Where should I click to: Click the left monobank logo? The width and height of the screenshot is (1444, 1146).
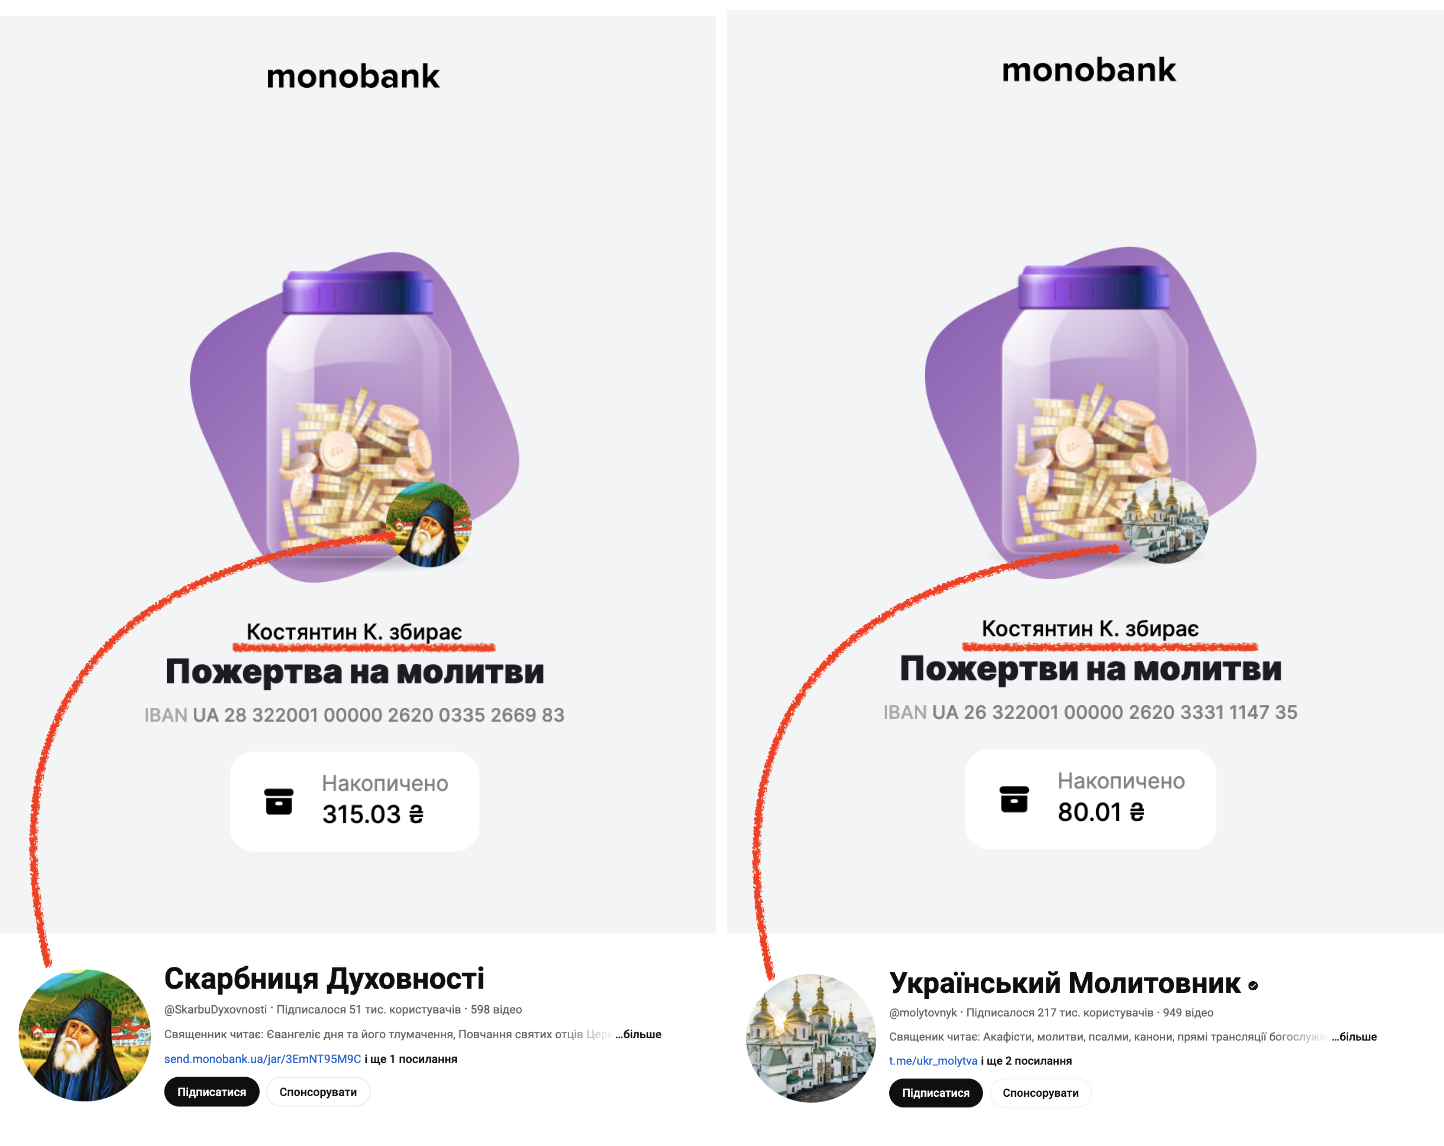[x=353, y=76]
